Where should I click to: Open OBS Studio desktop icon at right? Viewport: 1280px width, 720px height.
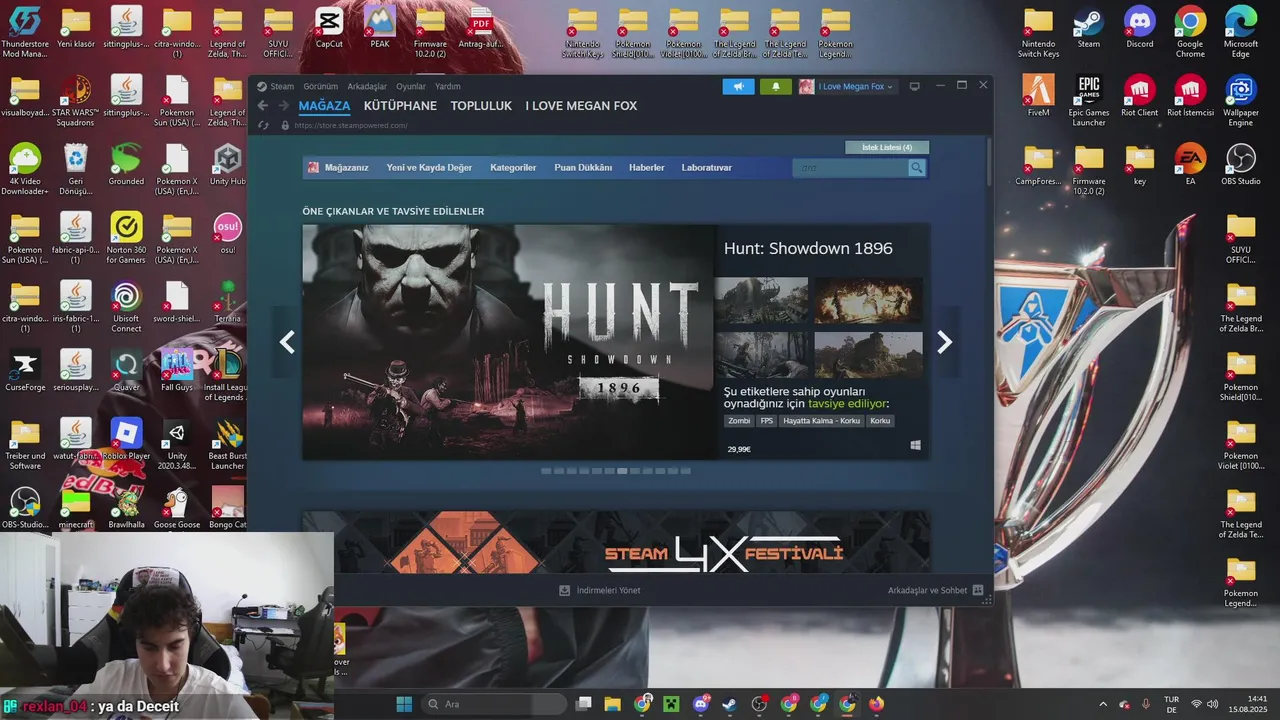(x=1241, y=165)
